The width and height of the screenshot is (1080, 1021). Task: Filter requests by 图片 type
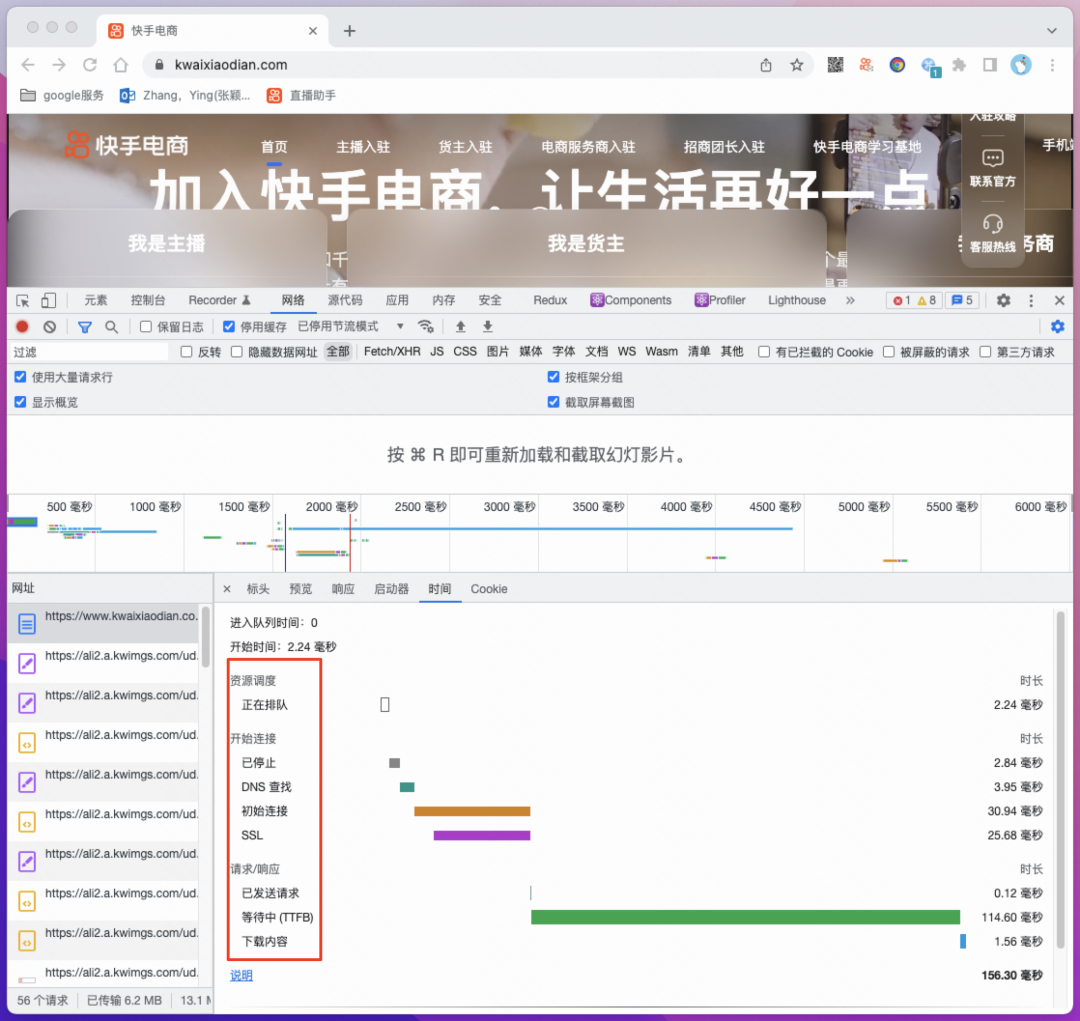(497, 351)
